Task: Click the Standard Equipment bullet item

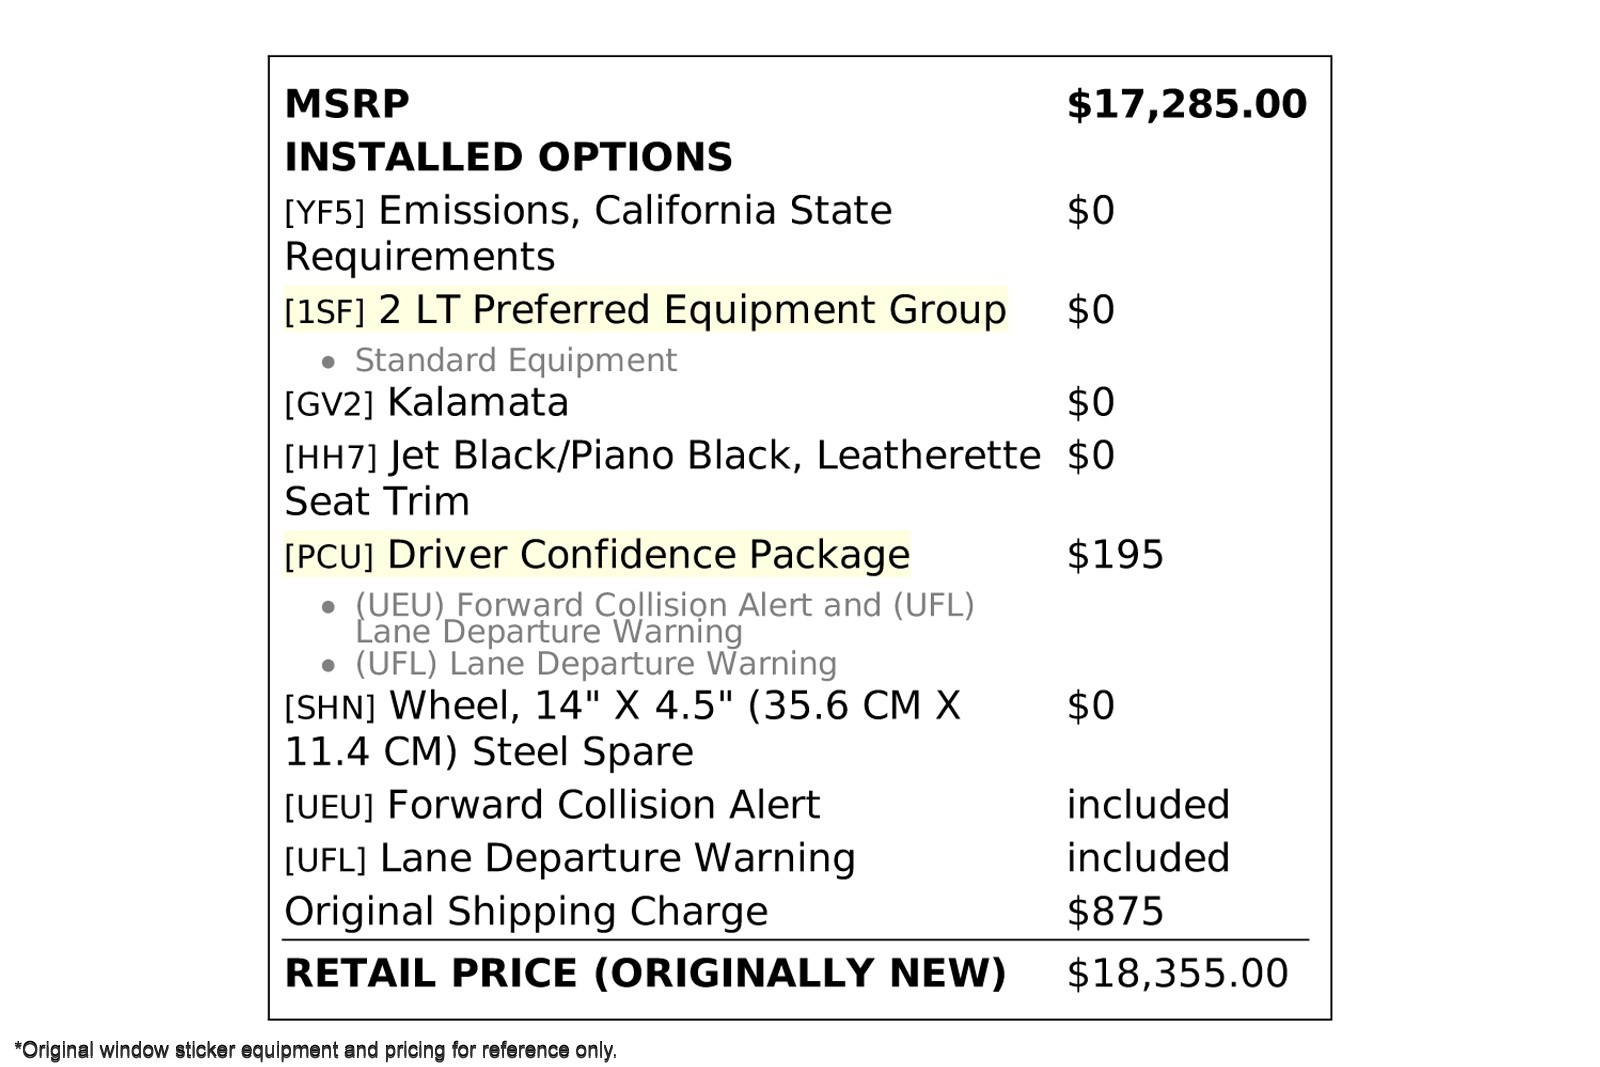Action: pyautogui.click(x=515, y=360)
